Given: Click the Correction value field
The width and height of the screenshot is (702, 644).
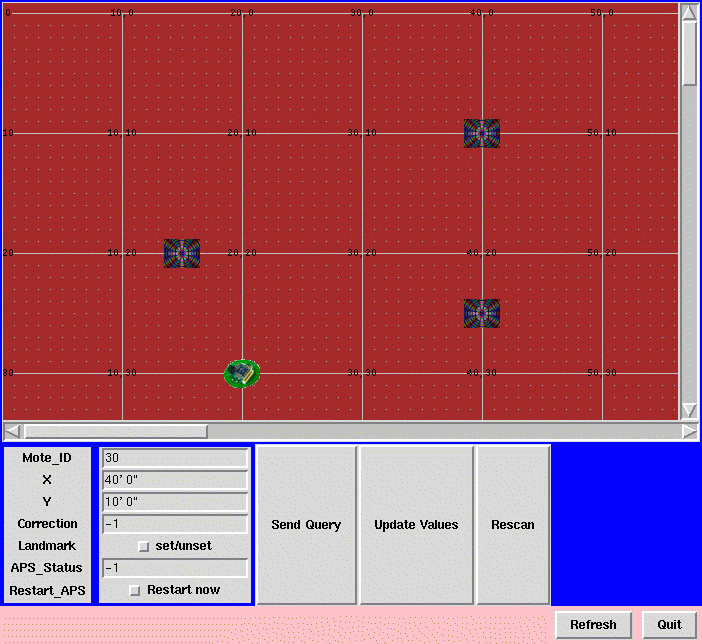Looking at the screenshot, I should click(174, 524).
